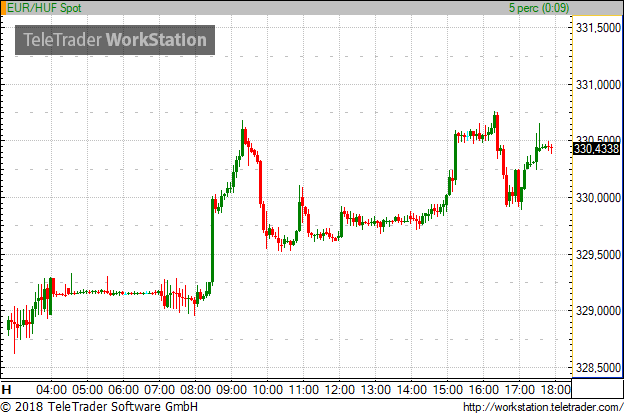Click the 10:00 time axis label
This screenshot has height=416, width=624.
267,389
